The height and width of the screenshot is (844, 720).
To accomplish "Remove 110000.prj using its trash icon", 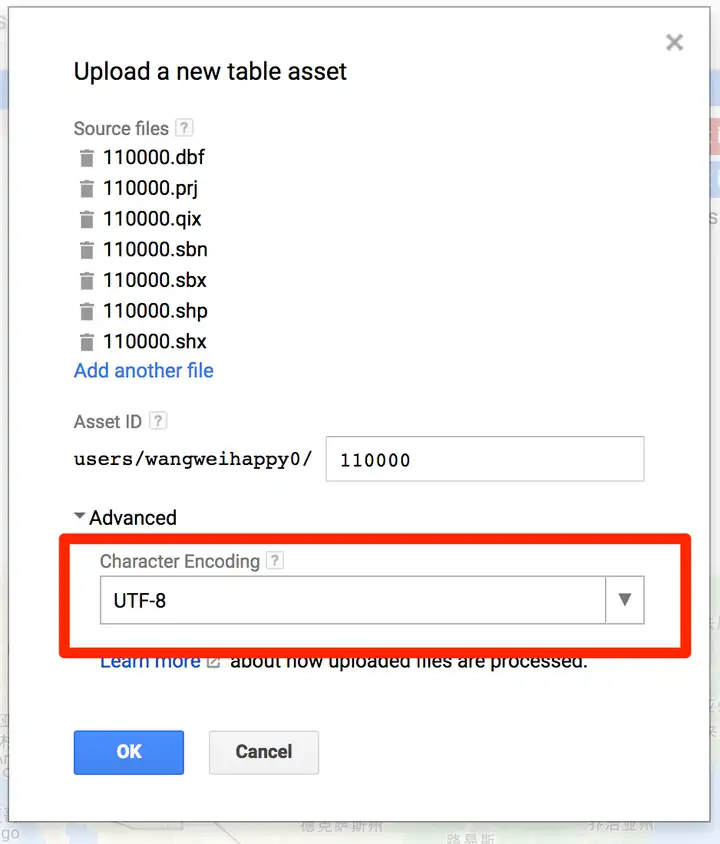I will click(x=86, y=189).
